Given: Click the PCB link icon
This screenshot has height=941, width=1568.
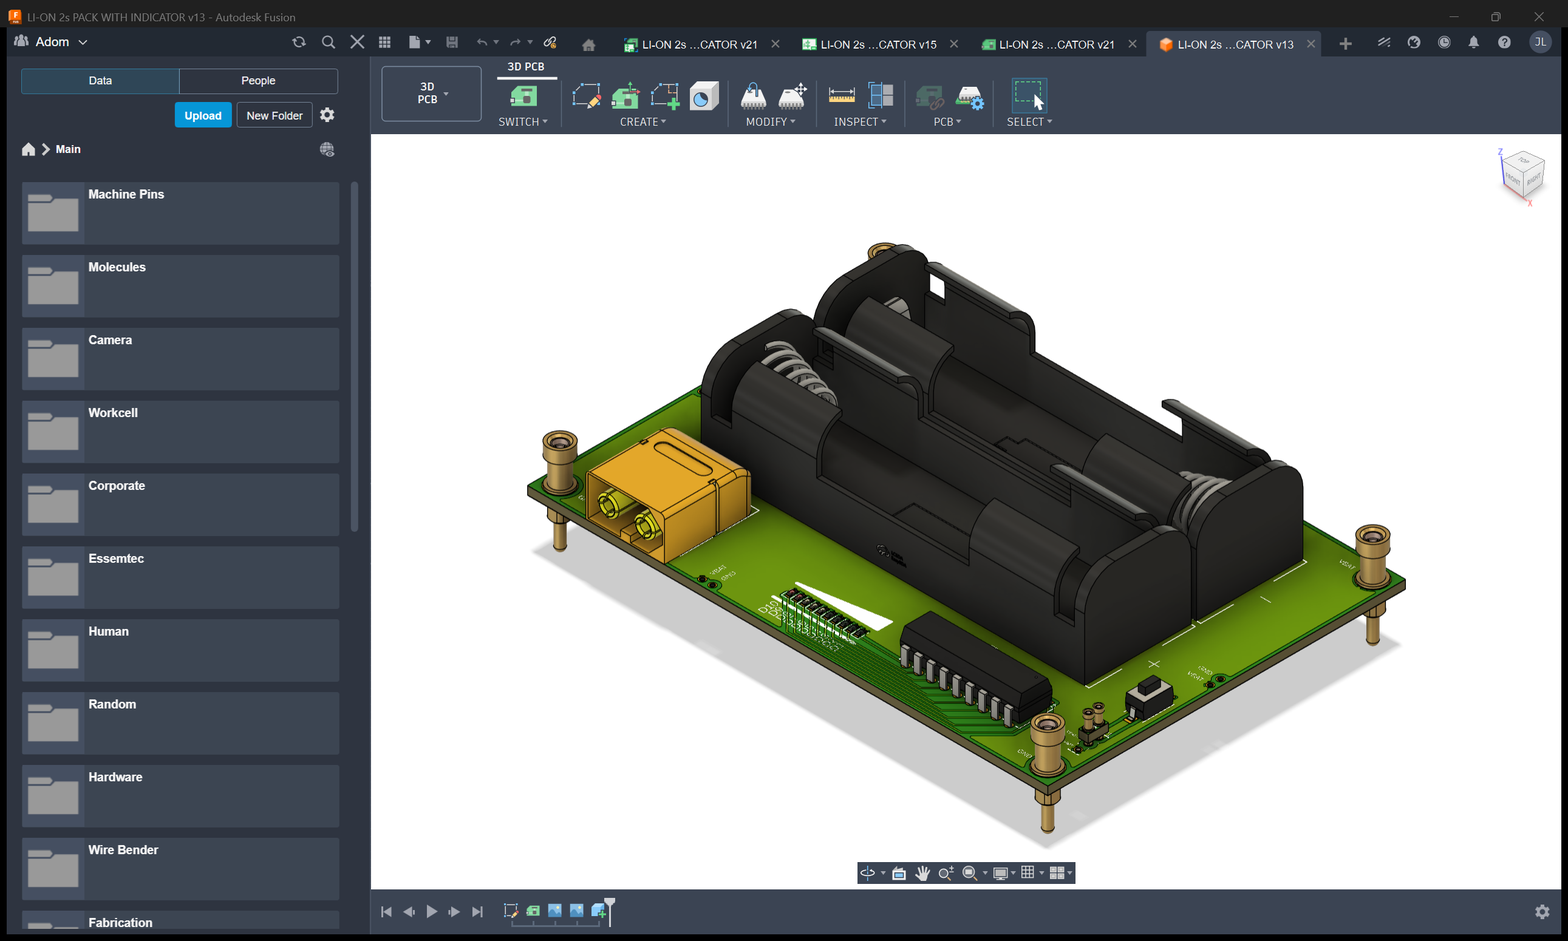Looking at the screenshot, I should (x=930, y=97).
